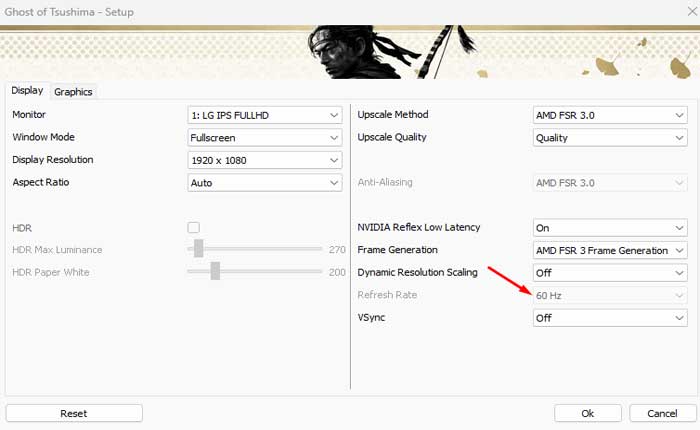
Task: Click the greyed-out Anti-Aliasing dropdown
Action: (x=610, y=183)
